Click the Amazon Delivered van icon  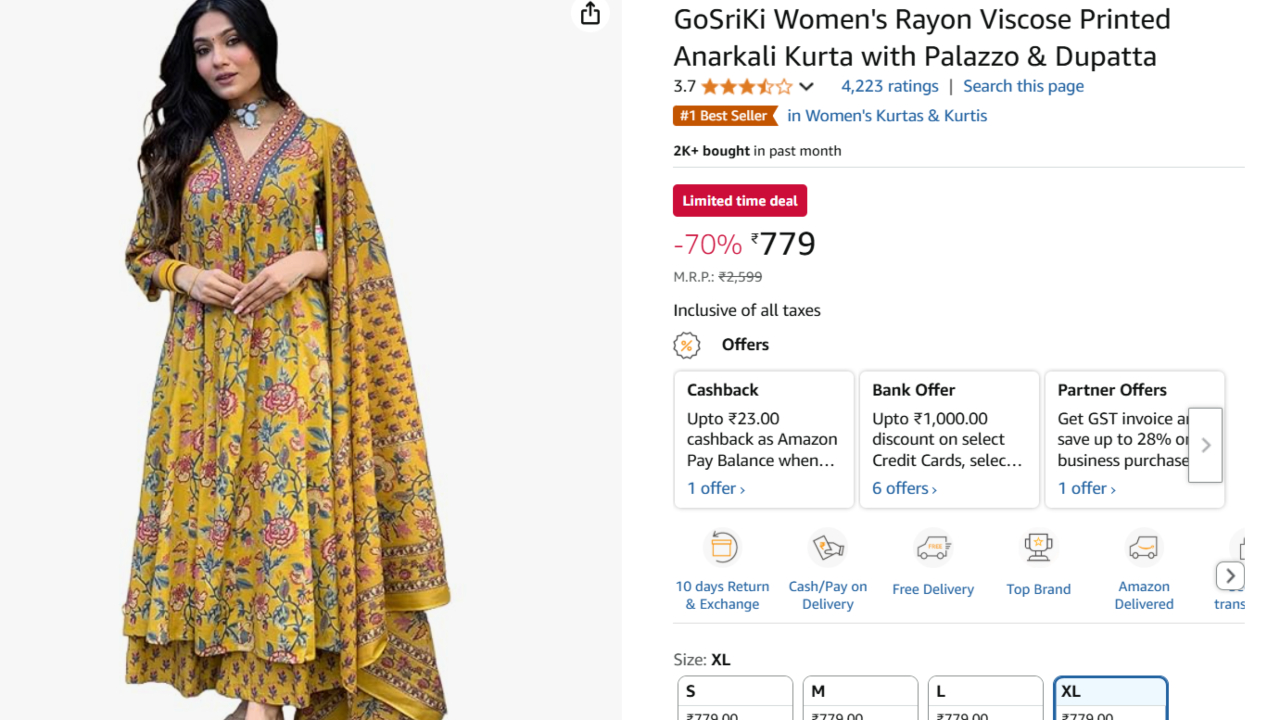(x=1143, y=547)
